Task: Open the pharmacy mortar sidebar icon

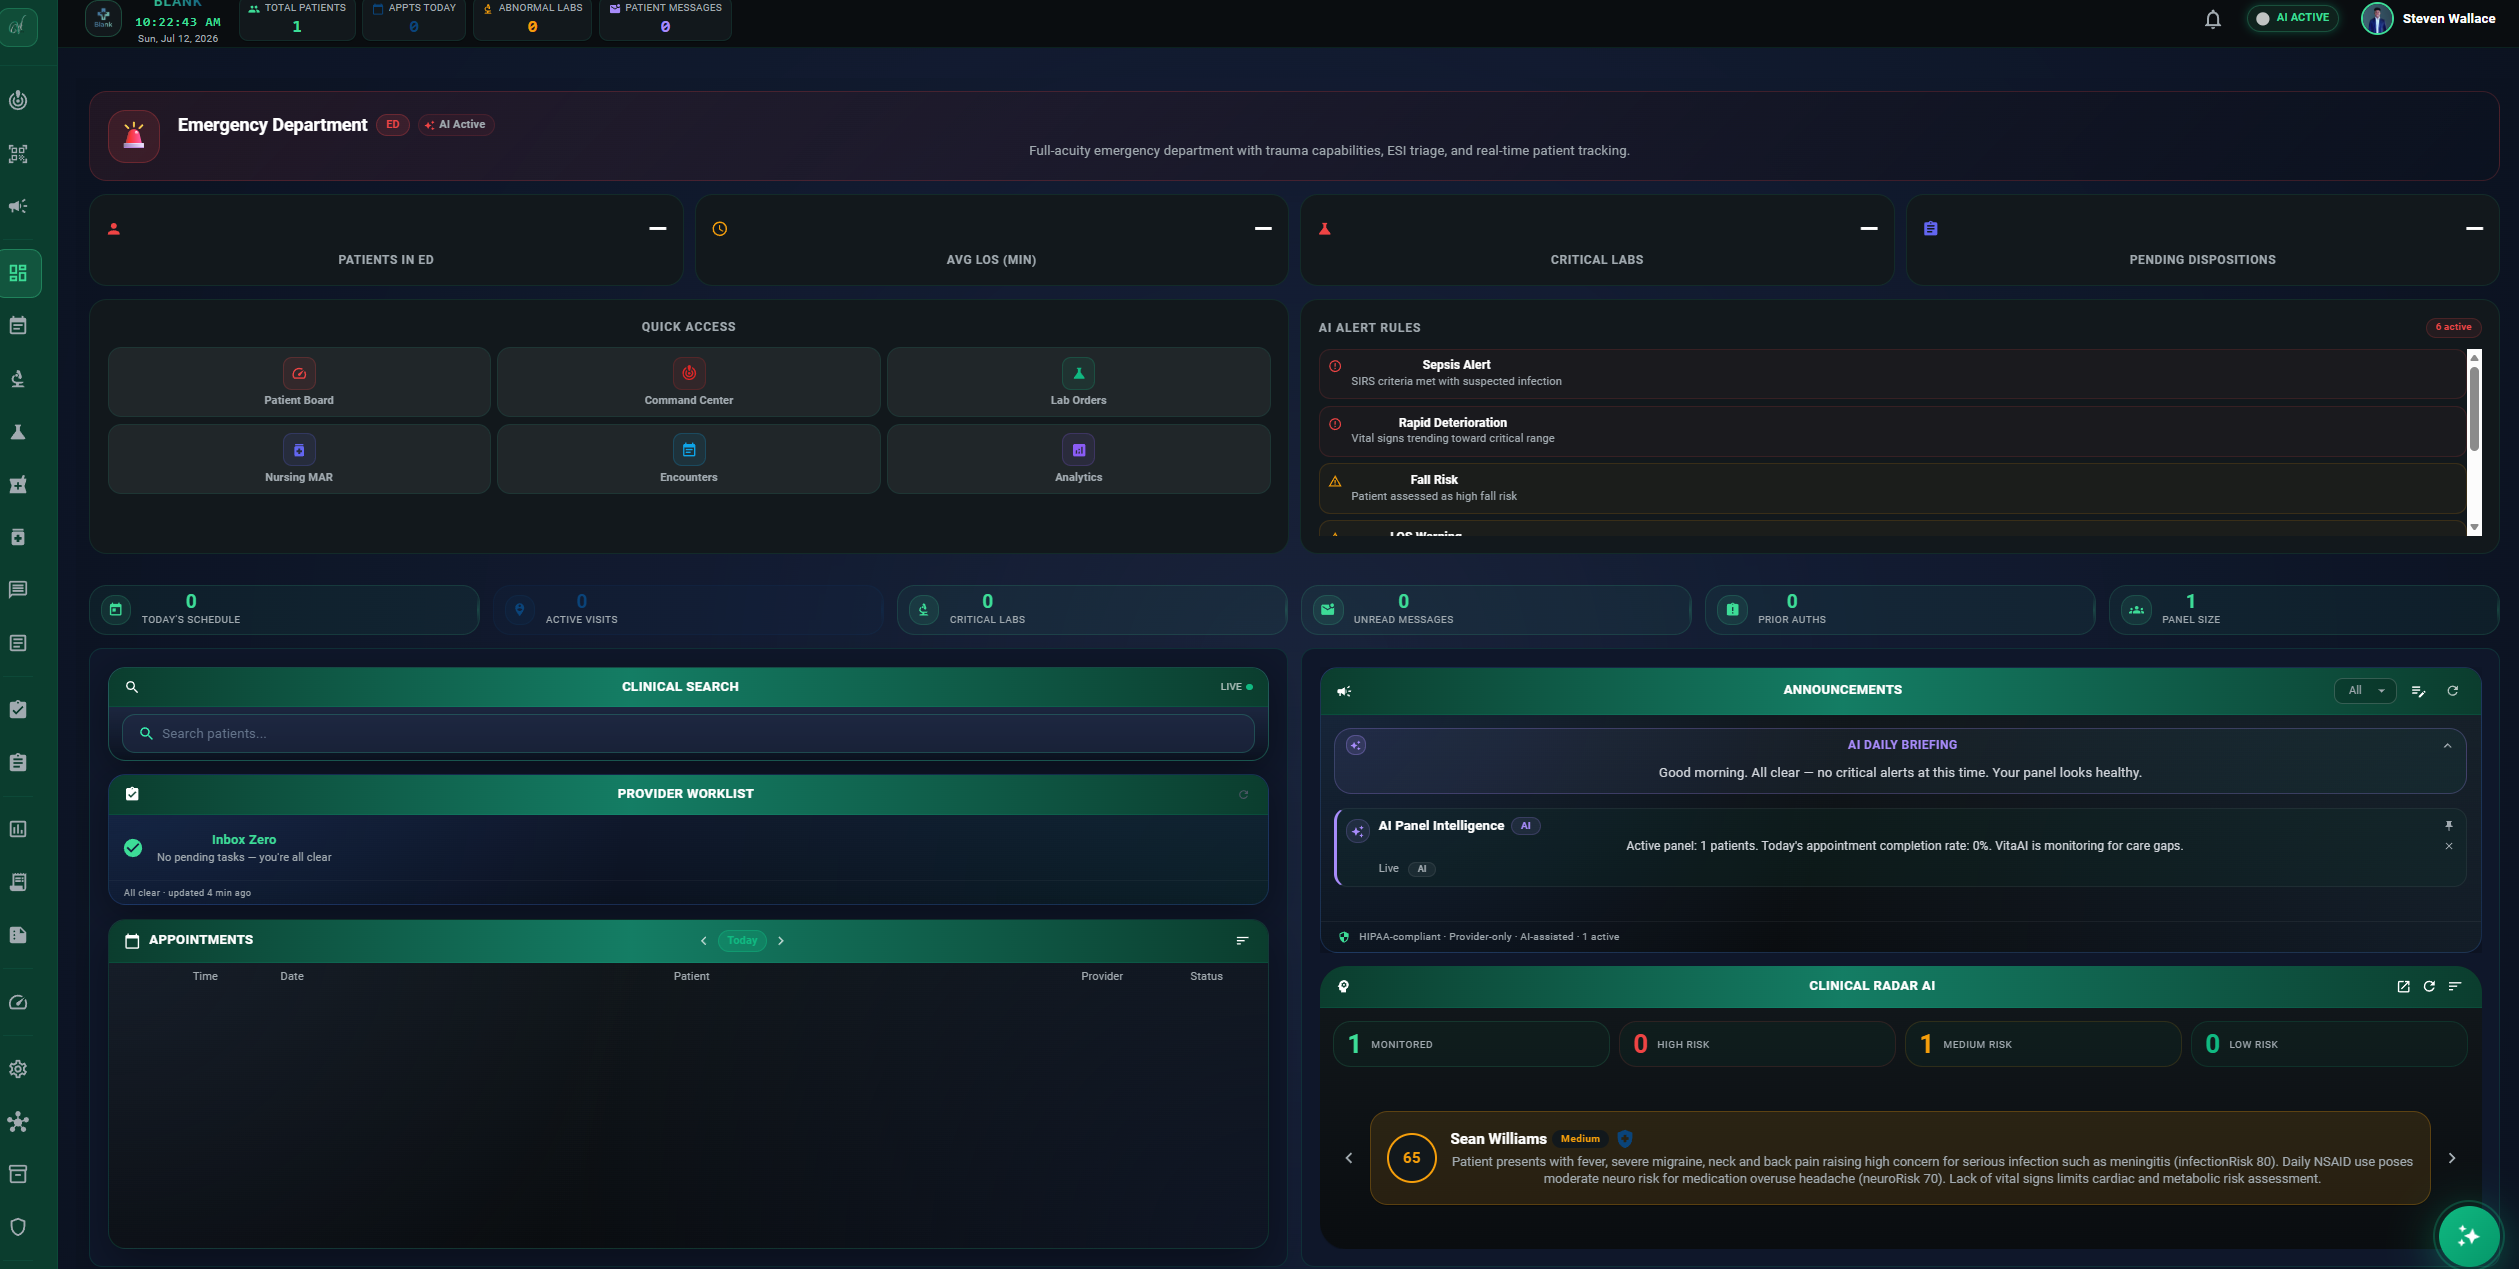Action: coord(18,485)
